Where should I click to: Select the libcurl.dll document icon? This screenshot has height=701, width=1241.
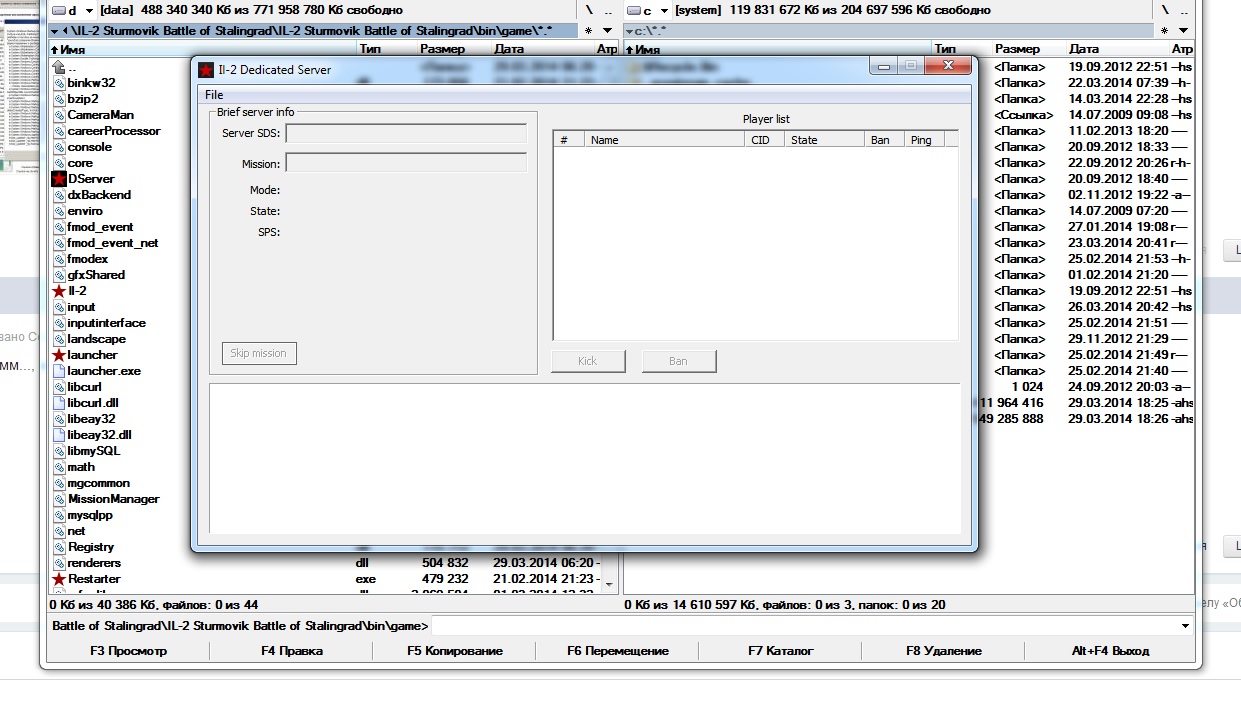pos(59,403)
